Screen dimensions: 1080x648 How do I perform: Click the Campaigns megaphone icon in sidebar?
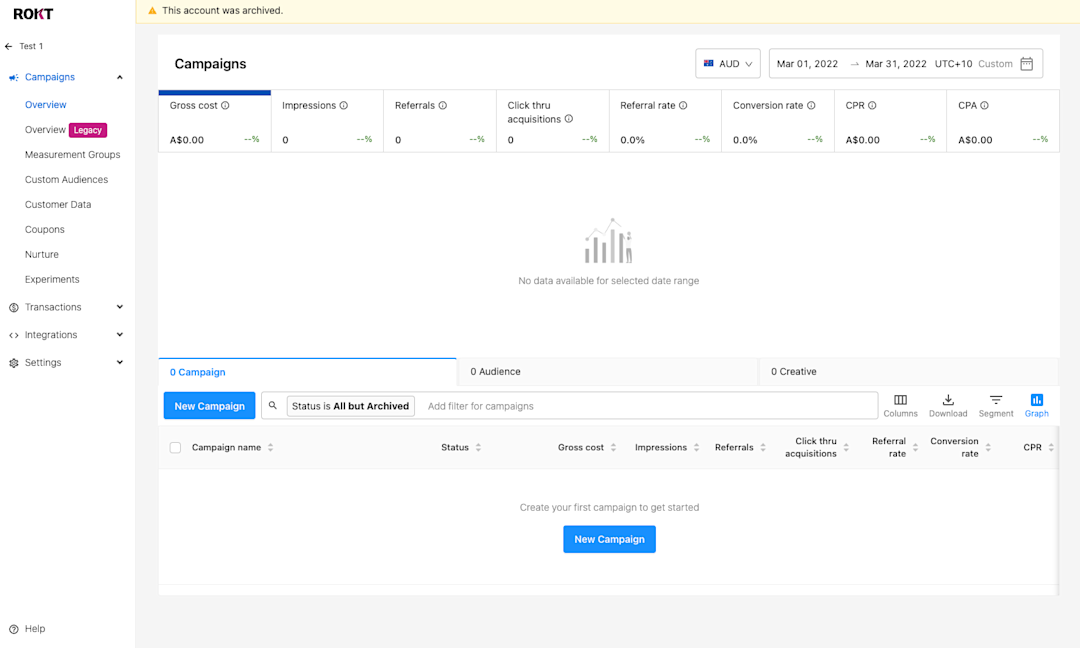[14, 78]
